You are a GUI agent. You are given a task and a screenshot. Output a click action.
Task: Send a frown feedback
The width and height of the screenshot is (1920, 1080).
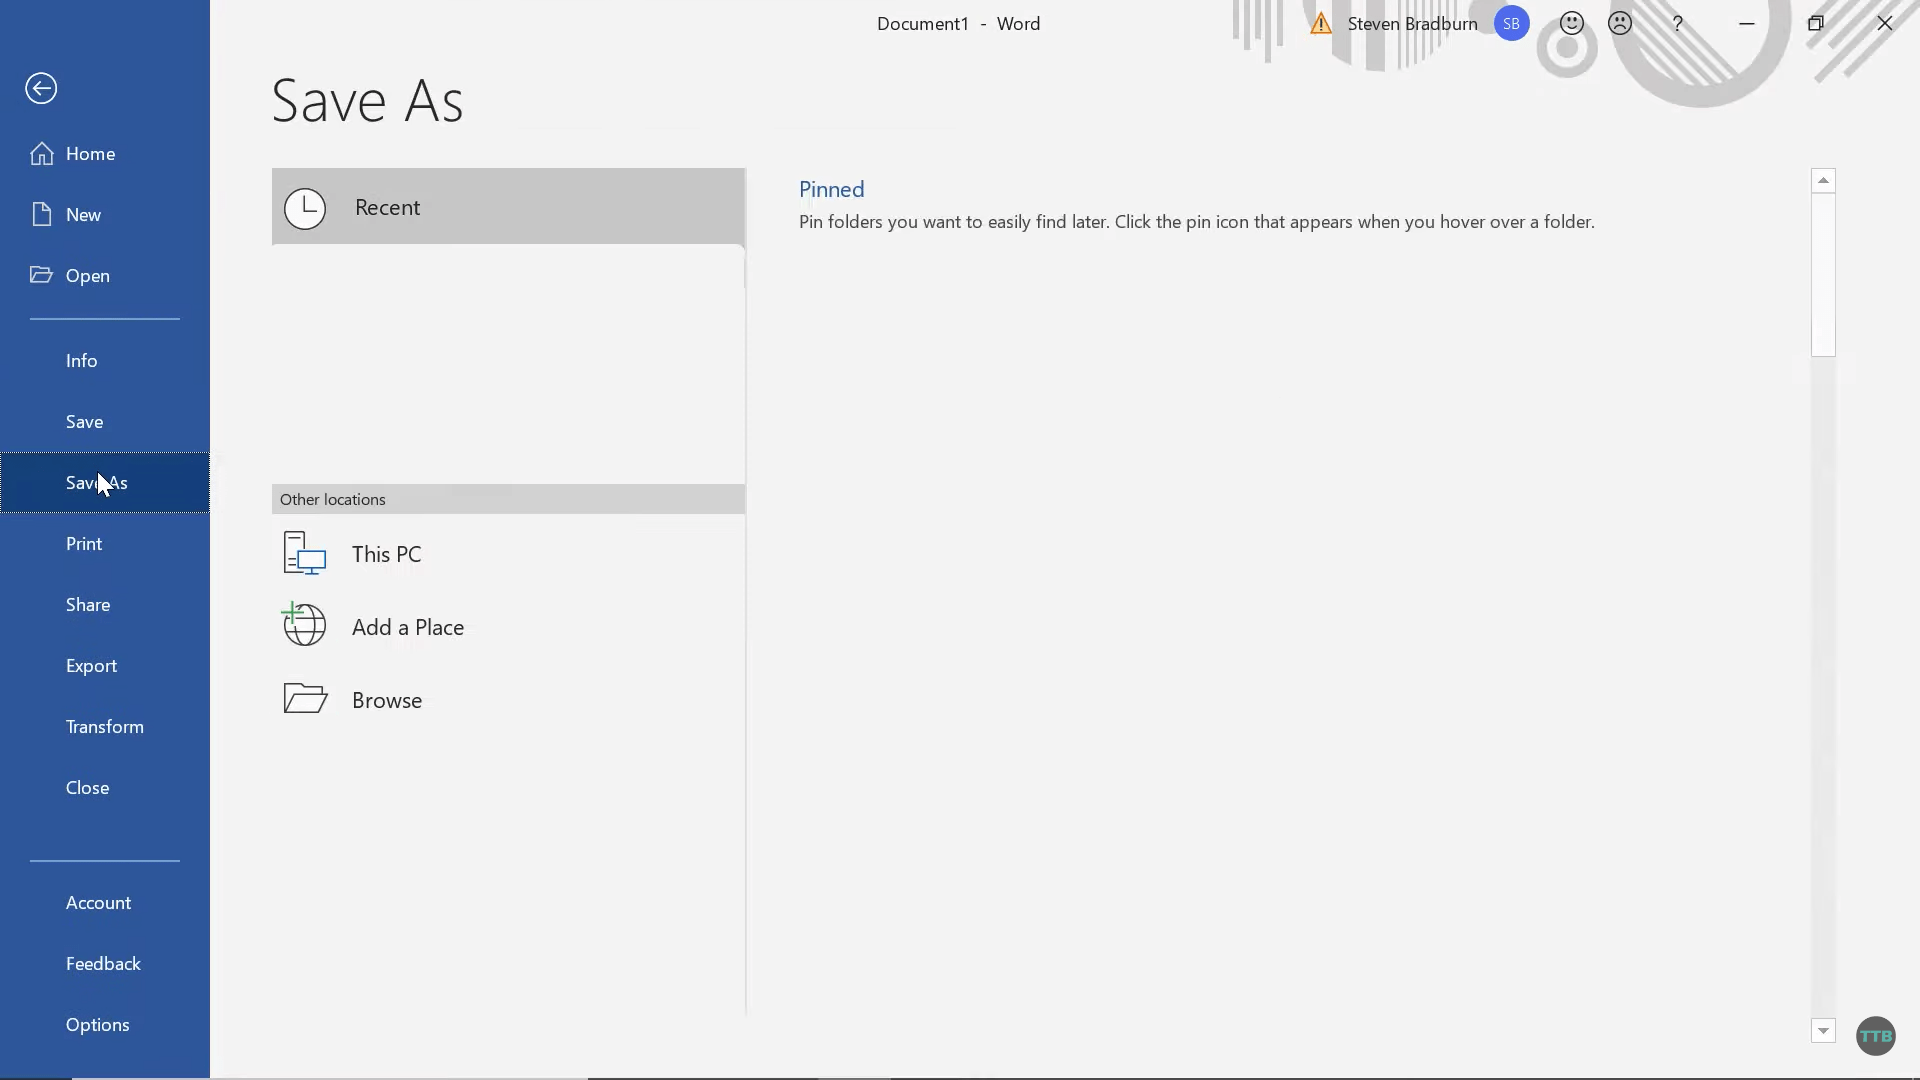click(x=1620, y=23)
